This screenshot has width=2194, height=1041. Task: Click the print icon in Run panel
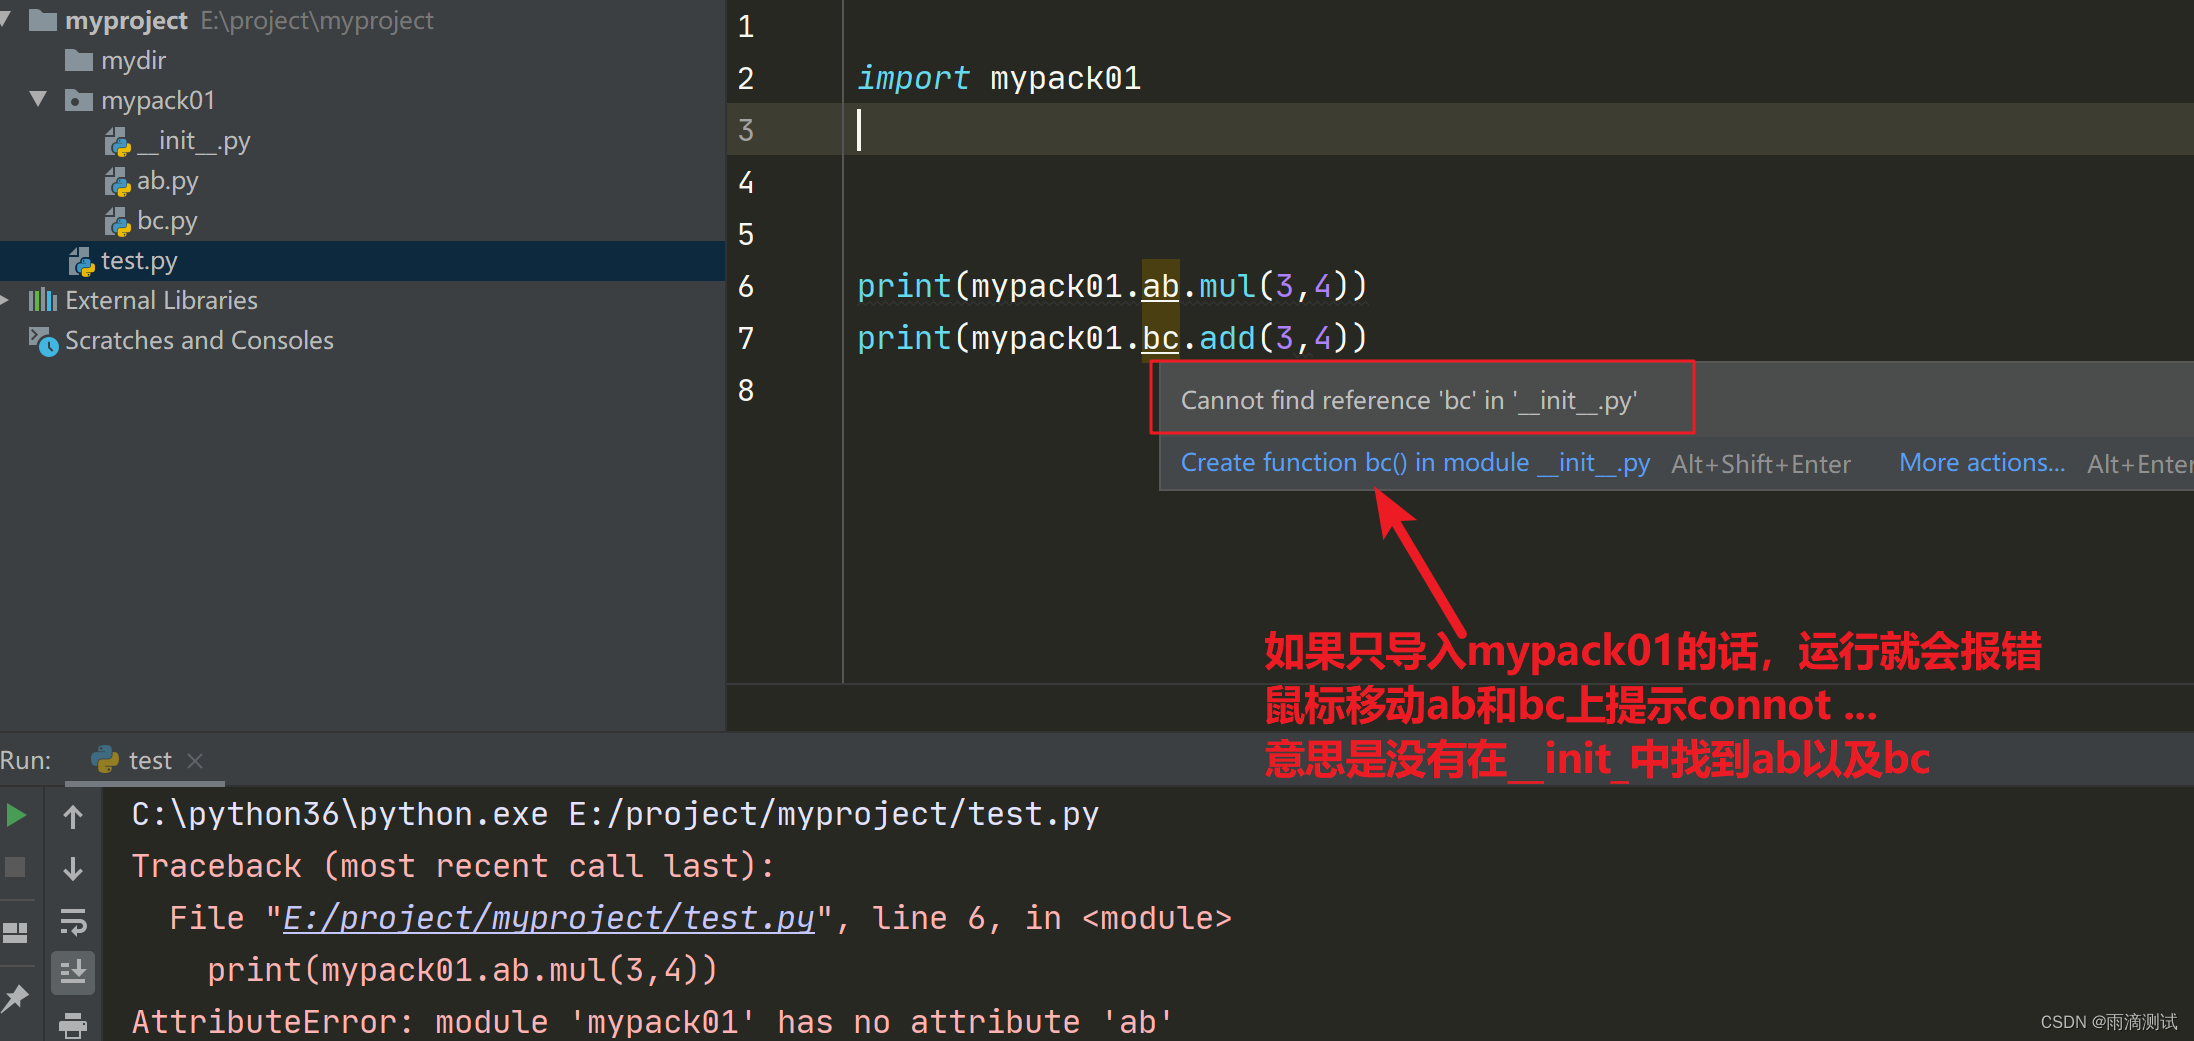(x=73, y=1025)
